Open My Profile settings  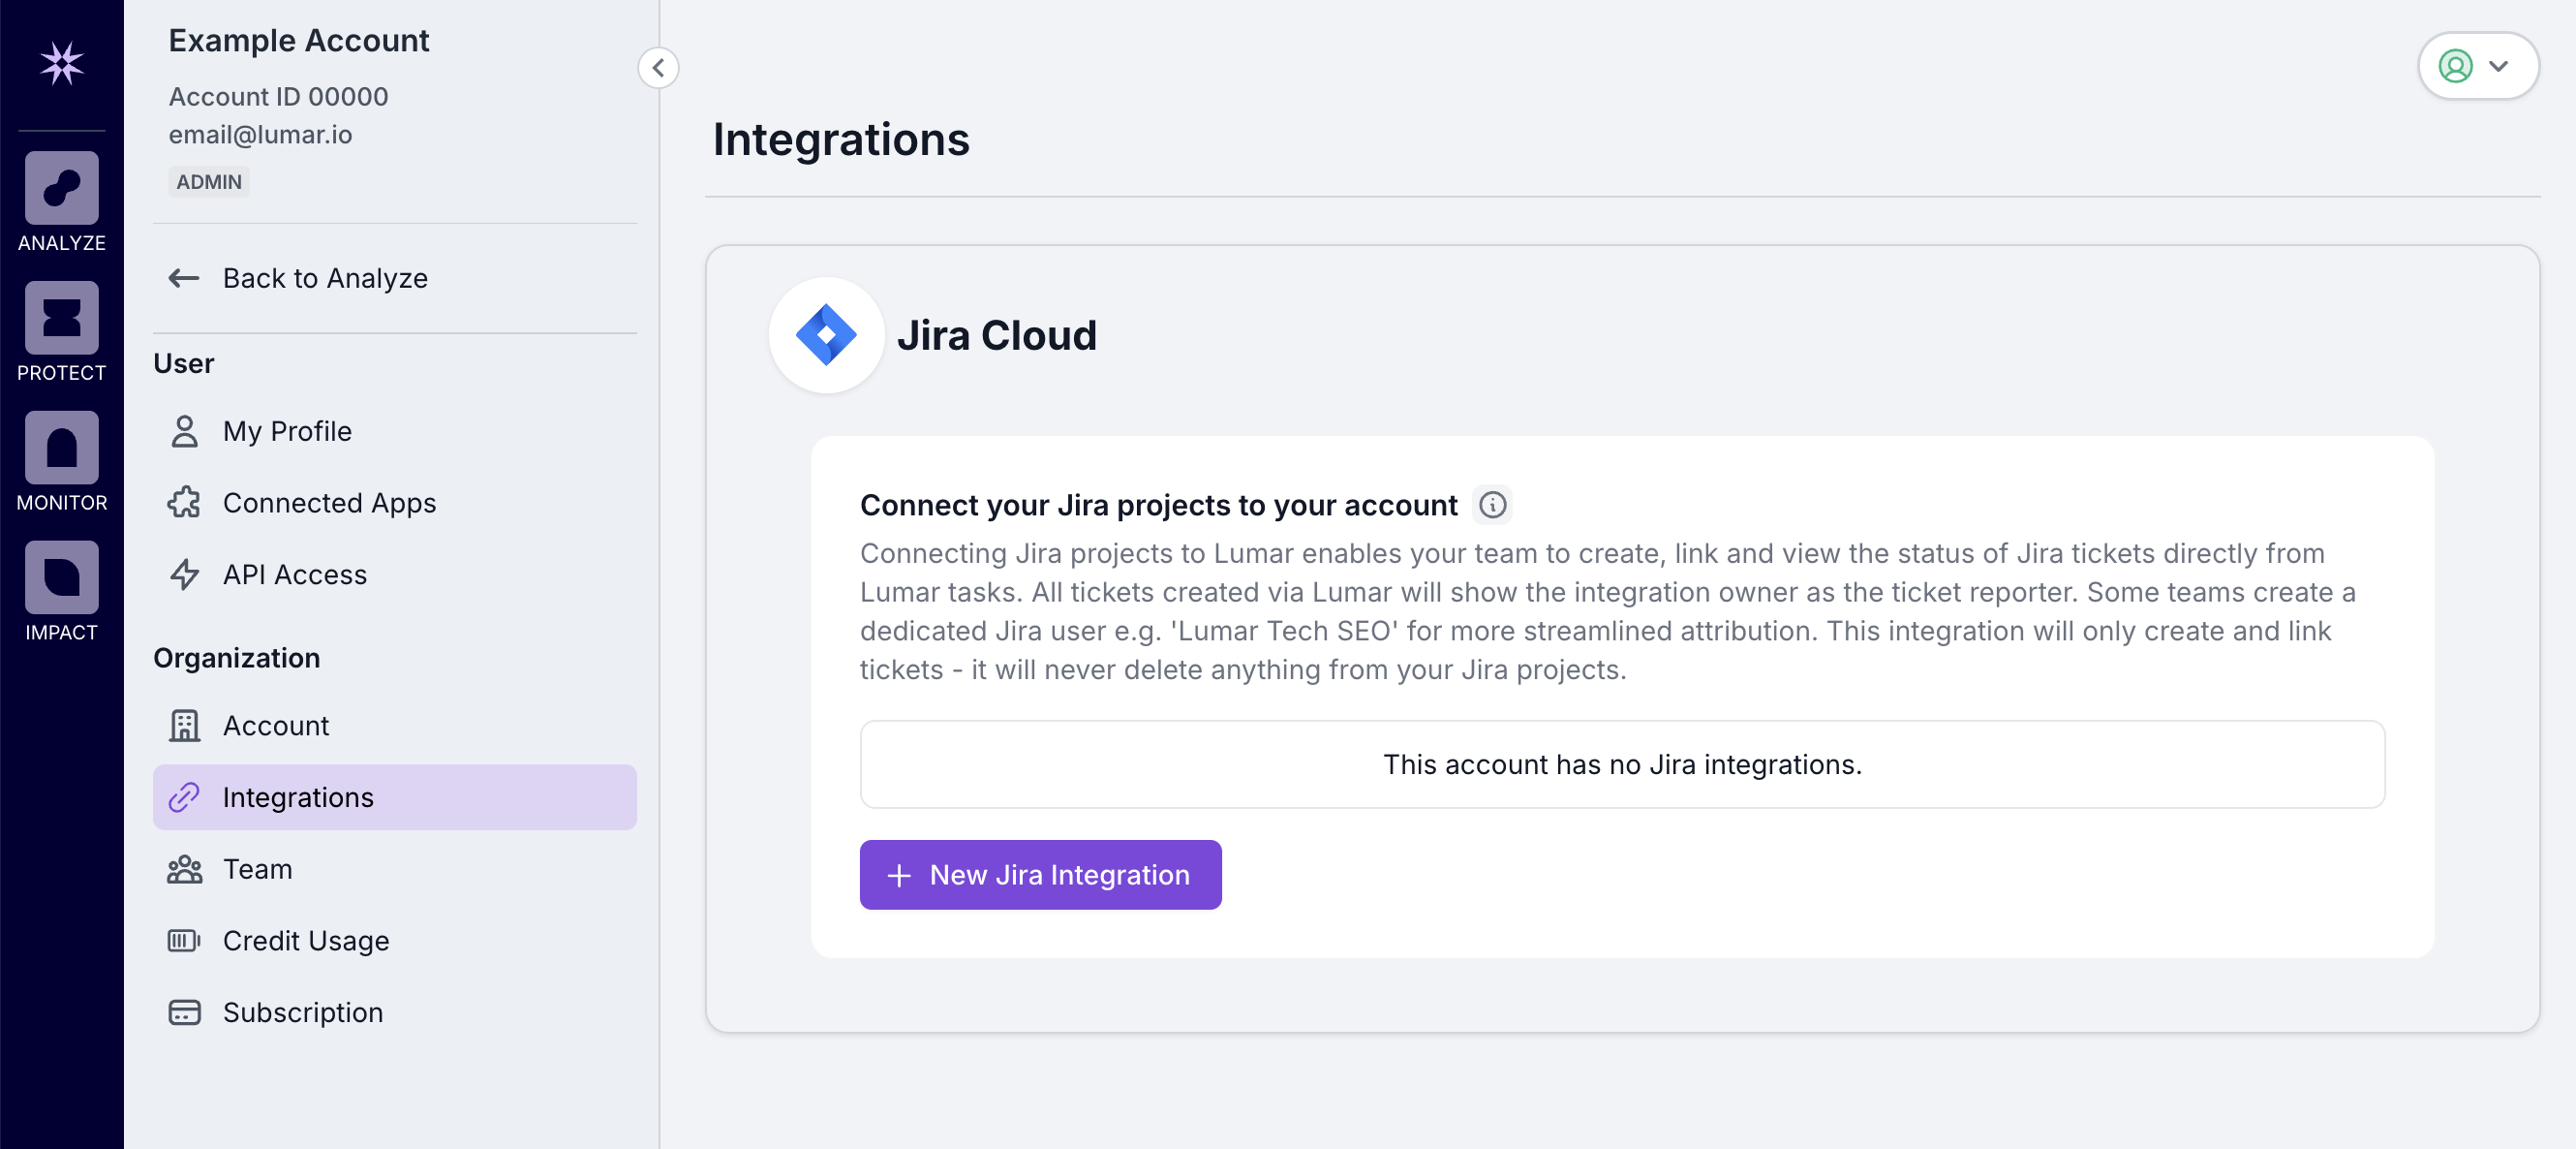tap(287, 431)
